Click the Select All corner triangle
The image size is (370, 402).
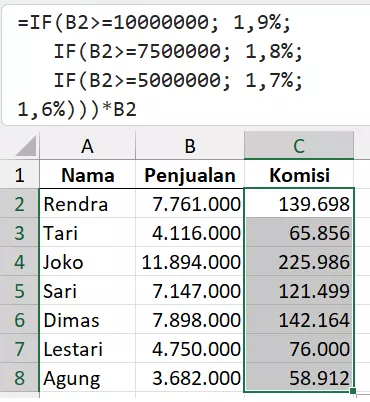coord(25,146)
